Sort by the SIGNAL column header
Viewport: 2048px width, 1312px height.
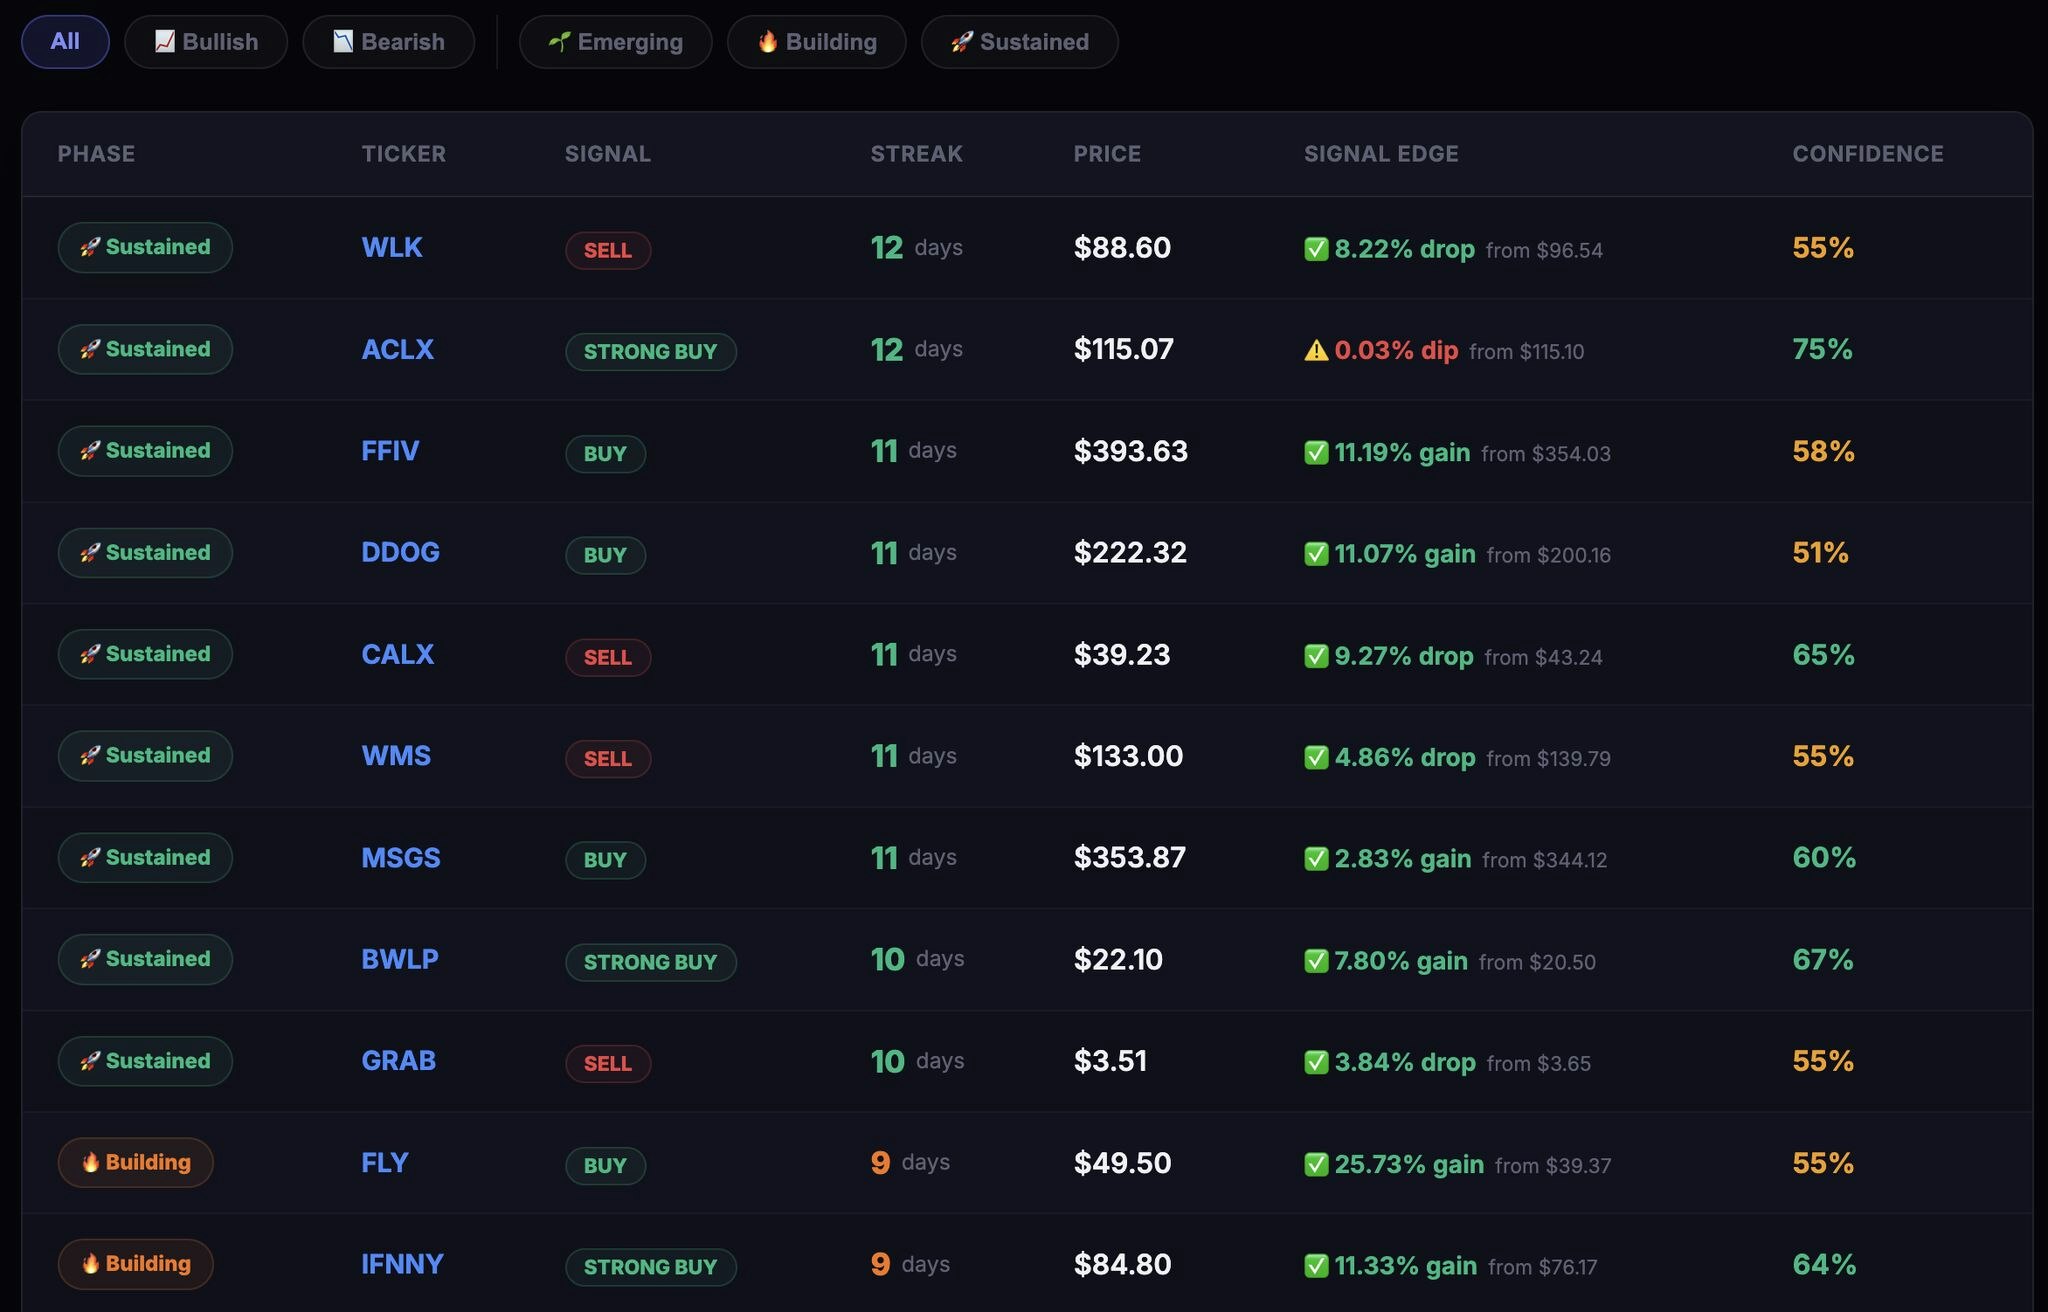click(x=608, y=154)
